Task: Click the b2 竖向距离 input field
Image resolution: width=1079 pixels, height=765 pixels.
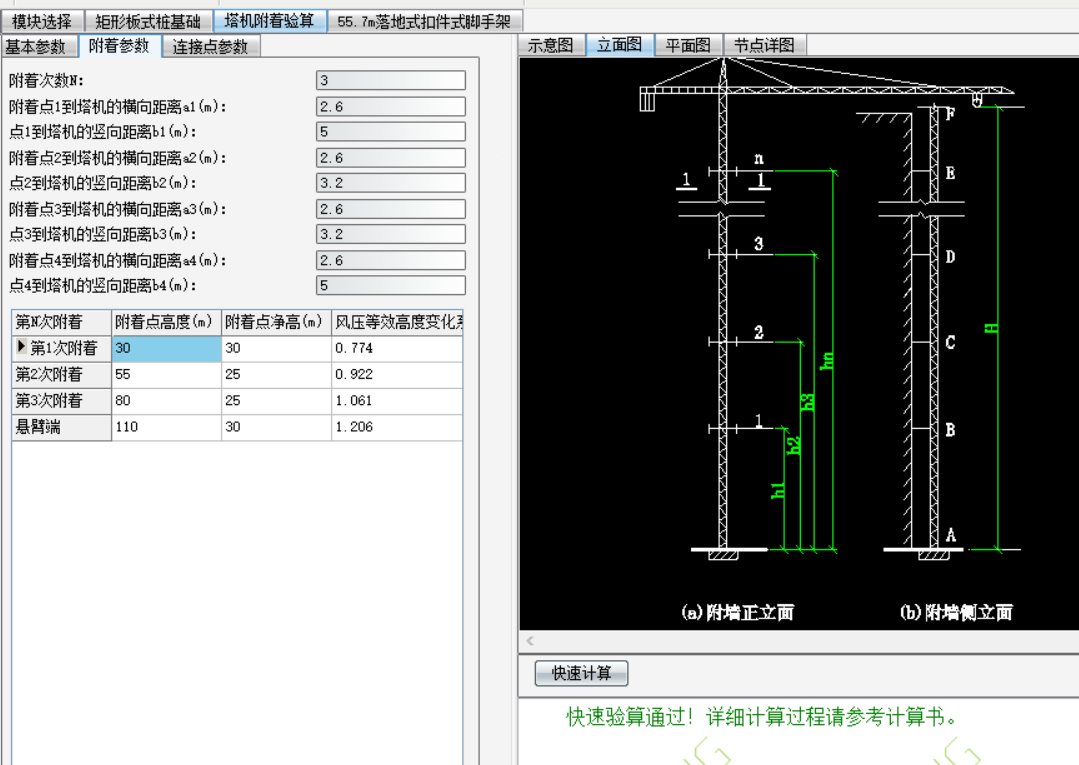Action: pos(391,183)
